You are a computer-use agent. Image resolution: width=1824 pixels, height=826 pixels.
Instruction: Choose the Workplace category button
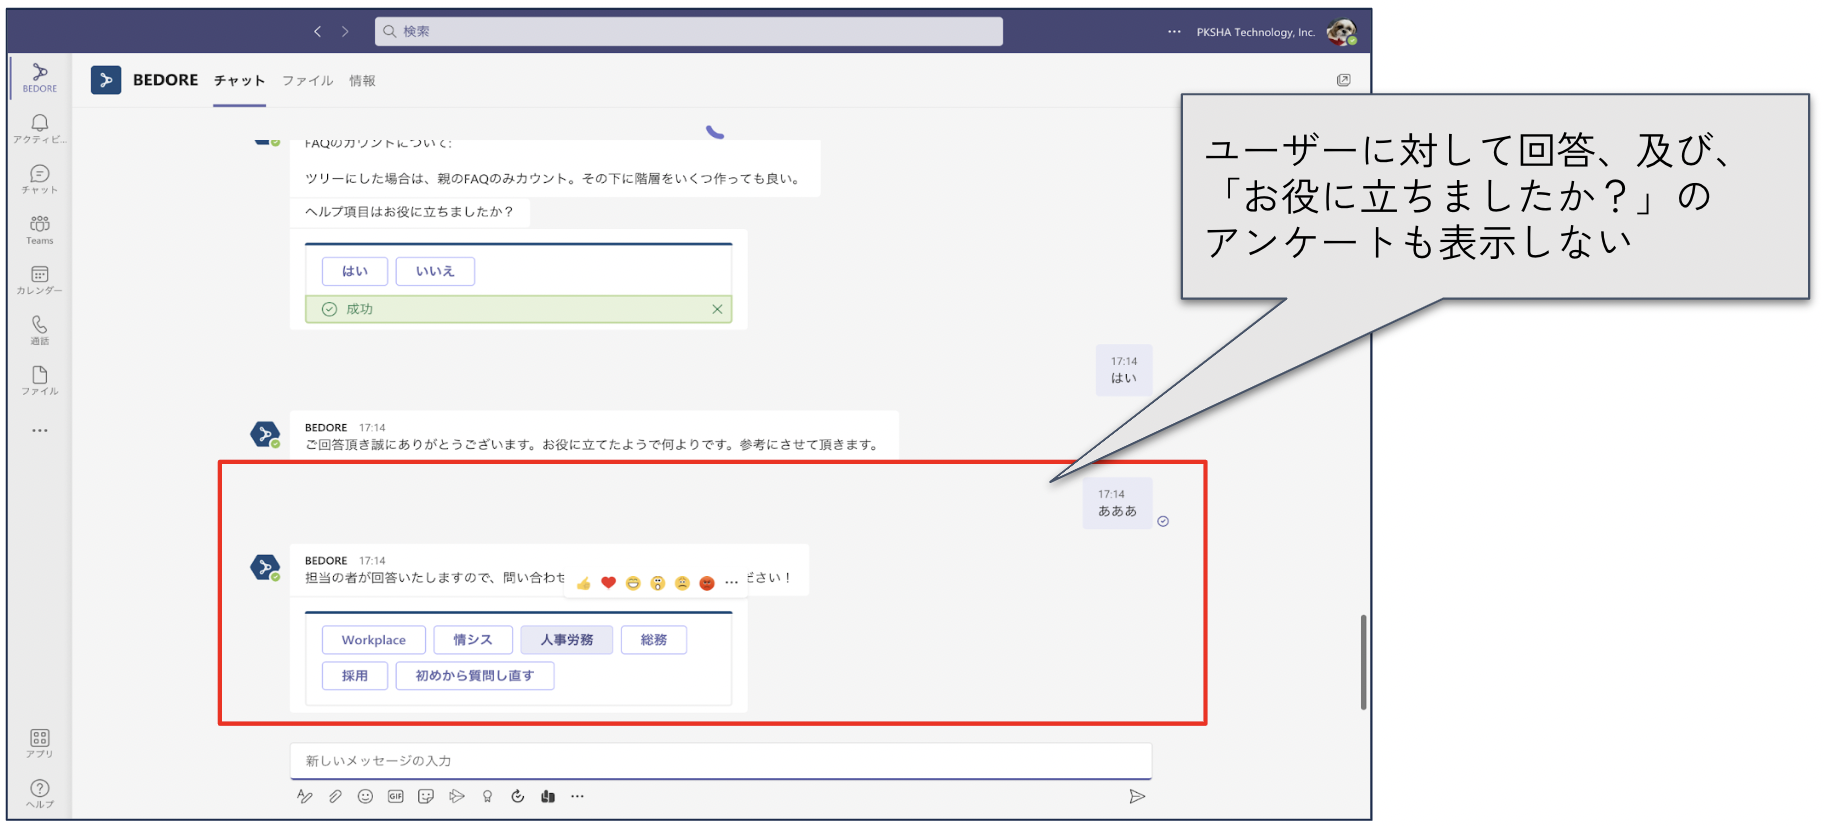coord(374,640)
